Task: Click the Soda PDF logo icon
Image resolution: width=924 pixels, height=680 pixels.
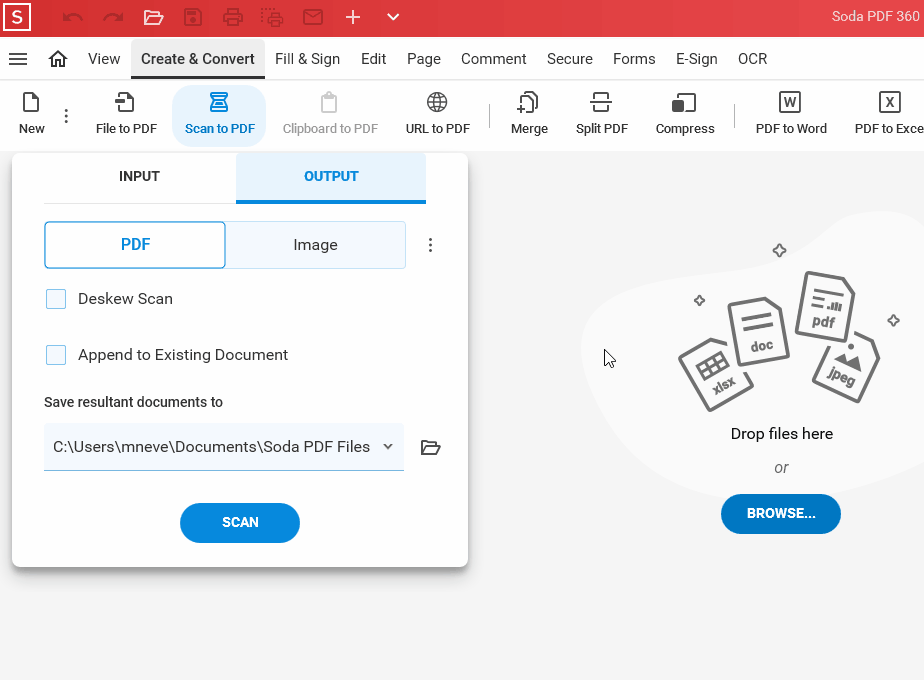Action: [17, 17]
